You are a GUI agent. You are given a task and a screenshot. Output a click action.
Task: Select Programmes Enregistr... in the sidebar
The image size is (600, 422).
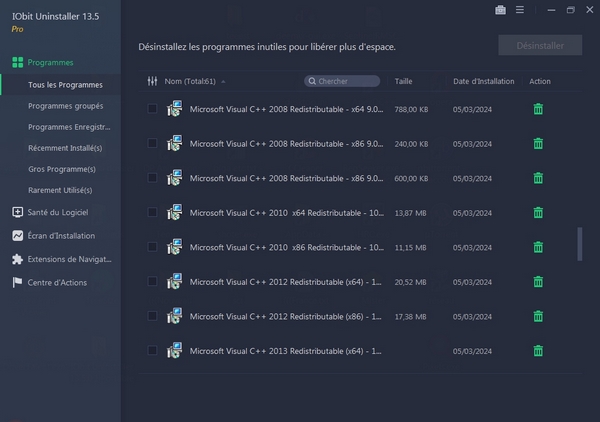point(69,127)
